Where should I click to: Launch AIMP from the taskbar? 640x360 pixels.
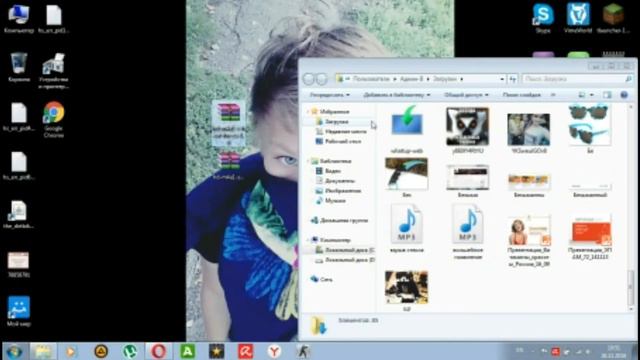[101, 351]
